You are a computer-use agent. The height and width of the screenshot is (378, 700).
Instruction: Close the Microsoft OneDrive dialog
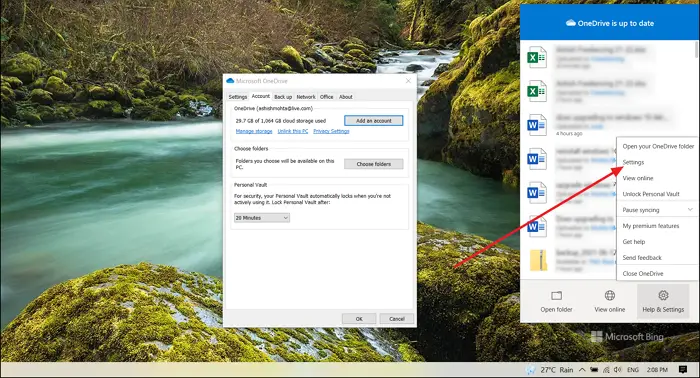point(408,81)
